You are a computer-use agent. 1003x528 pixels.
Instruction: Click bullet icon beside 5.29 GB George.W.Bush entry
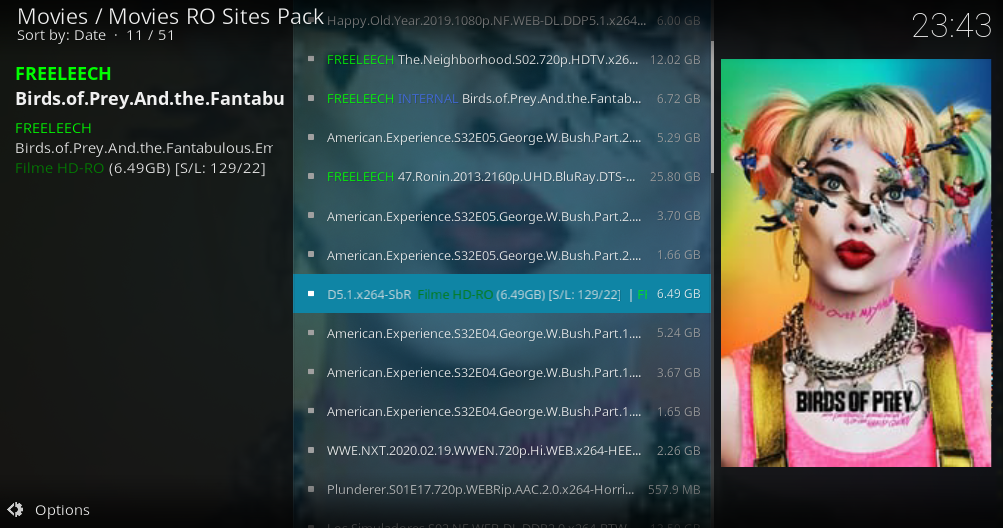coord(311,137)
